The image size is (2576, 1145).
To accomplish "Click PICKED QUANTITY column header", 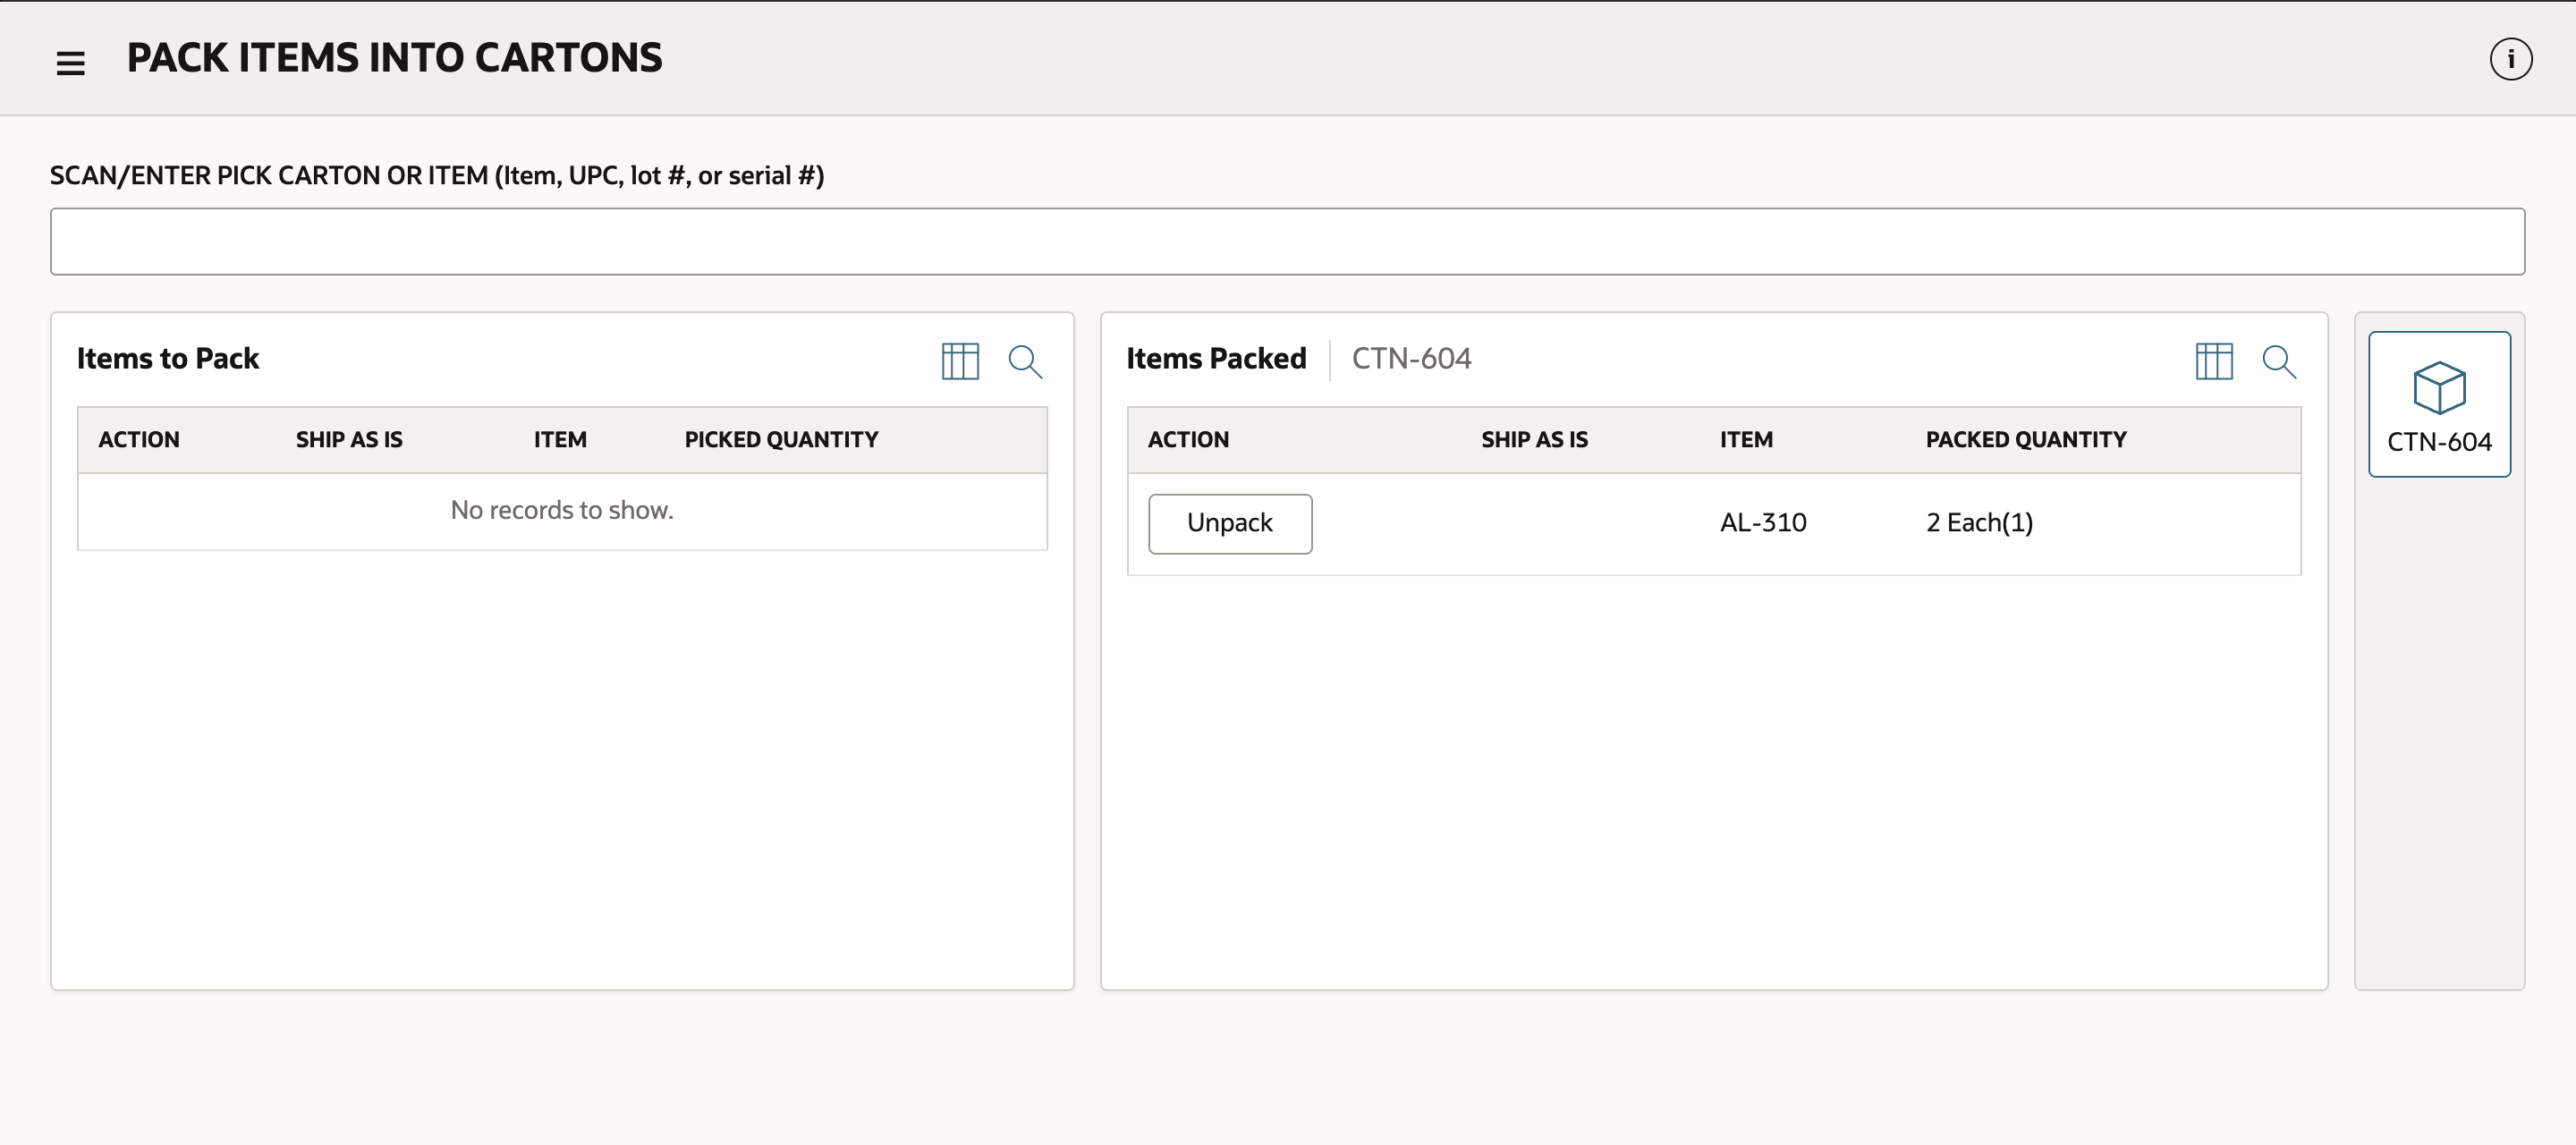I will click(781, 440).
